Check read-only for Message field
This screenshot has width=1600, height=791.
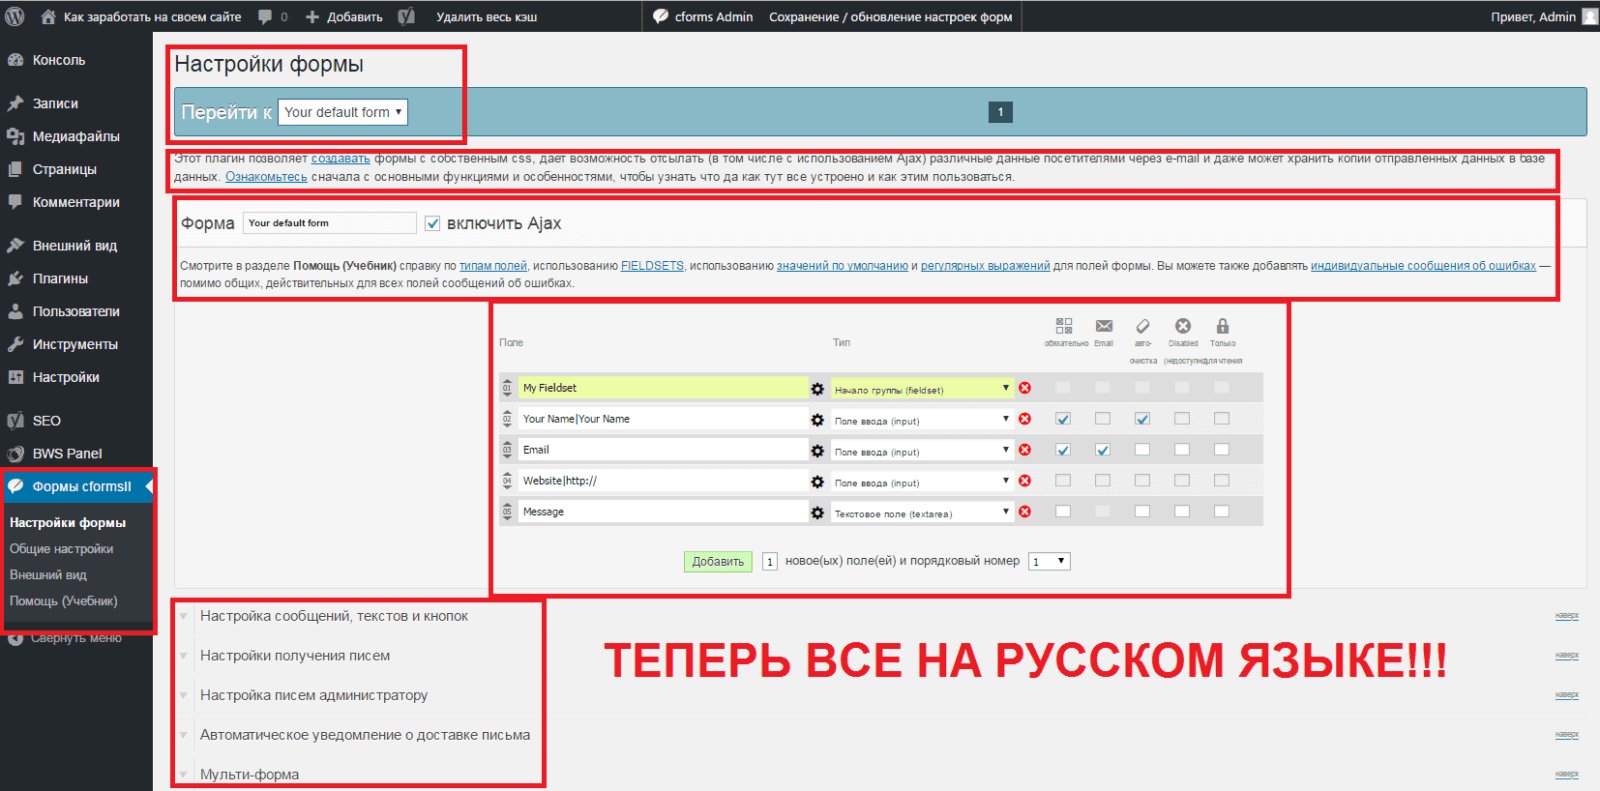[1221, 511]
